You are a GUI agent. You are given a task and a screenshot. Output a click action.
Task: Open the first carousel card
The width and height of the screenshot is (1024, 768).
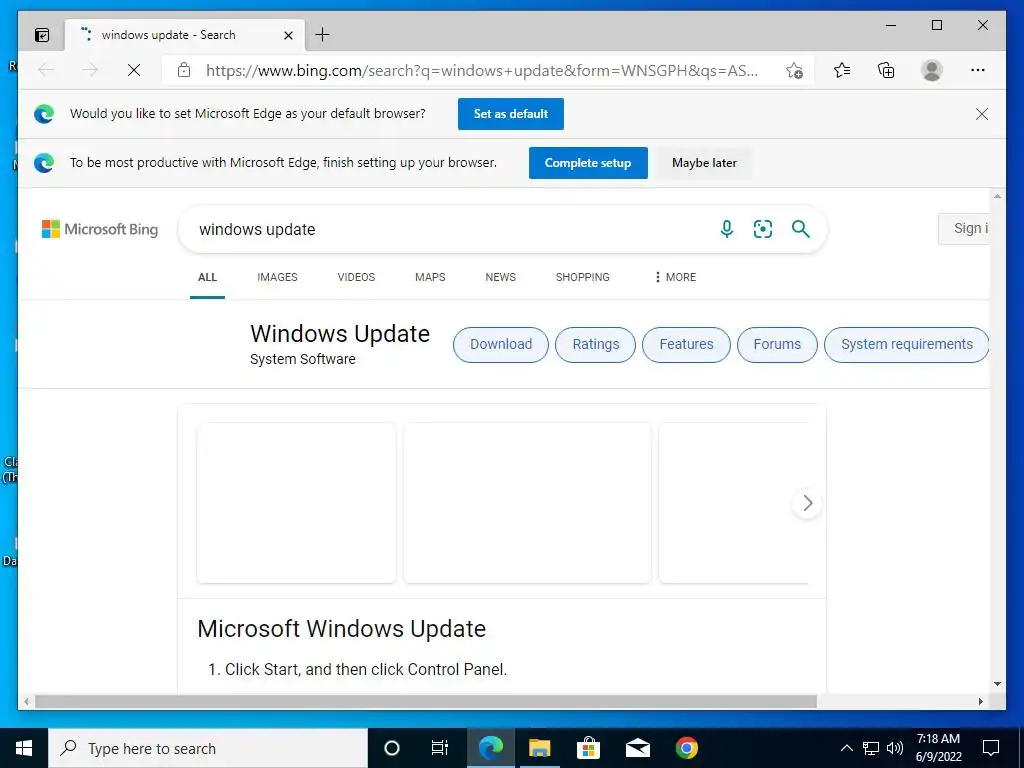point(296,502)
